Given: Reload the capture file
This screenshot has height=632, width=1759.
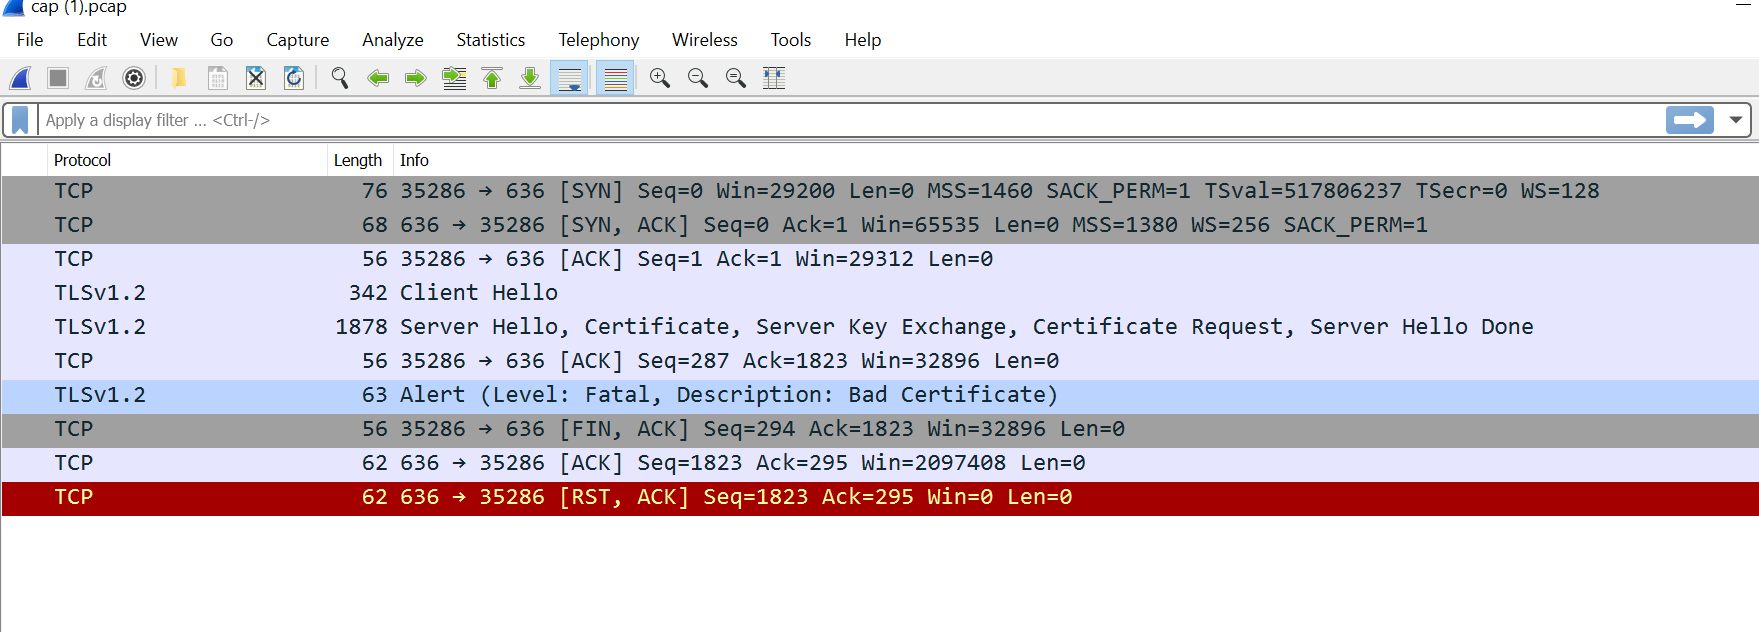Looking at the screenshot, I should (294, 78).
